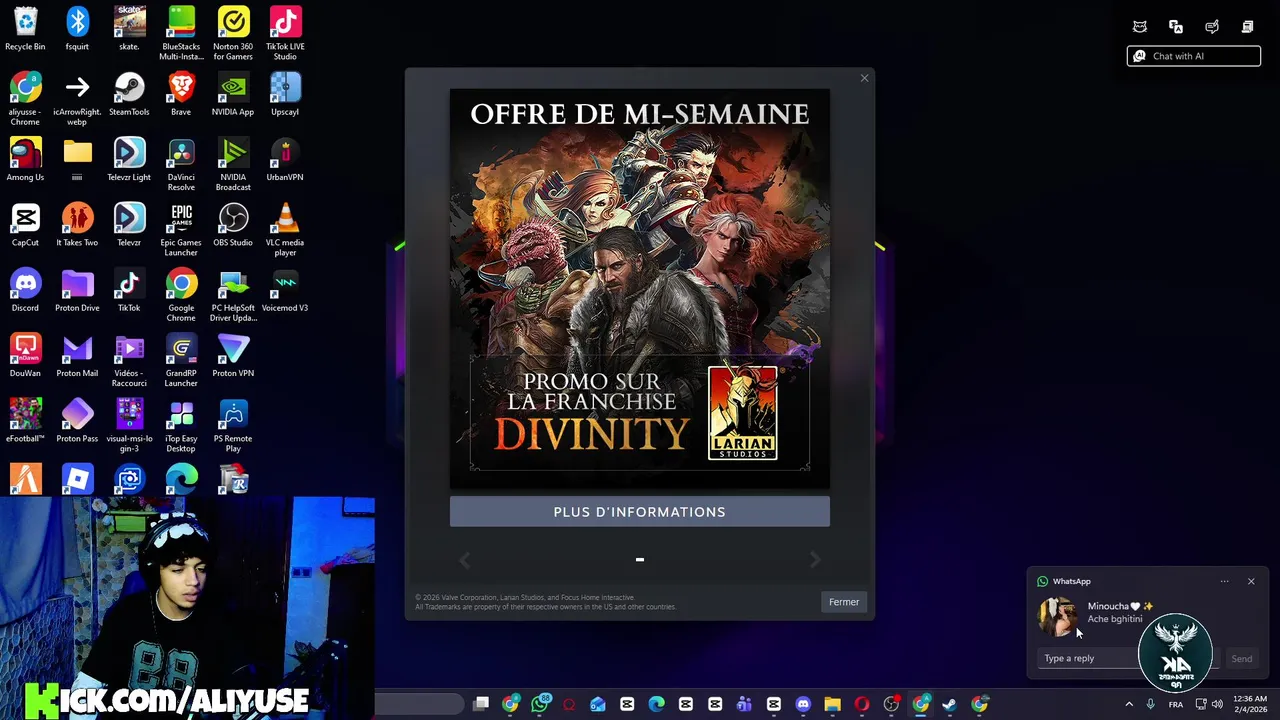
Task: Open the taskbar clock and date
Action: 1250,704
